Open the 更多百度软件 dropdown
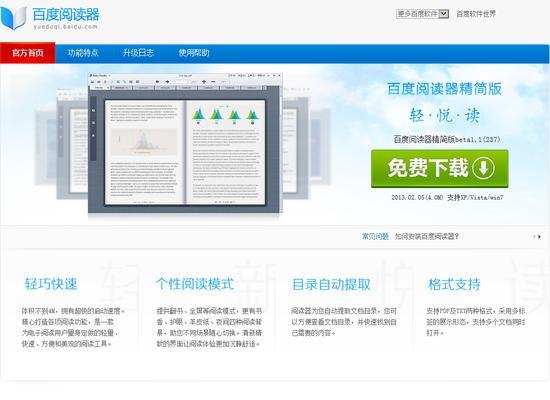Screen dimensions: 550x400 pos(422,14)
